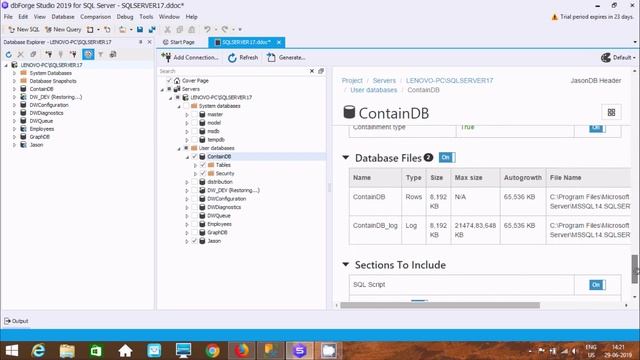Uncheck the Tables checkbox under ContainDB
This screenshot has width=640, height=360.
point(203,165)
